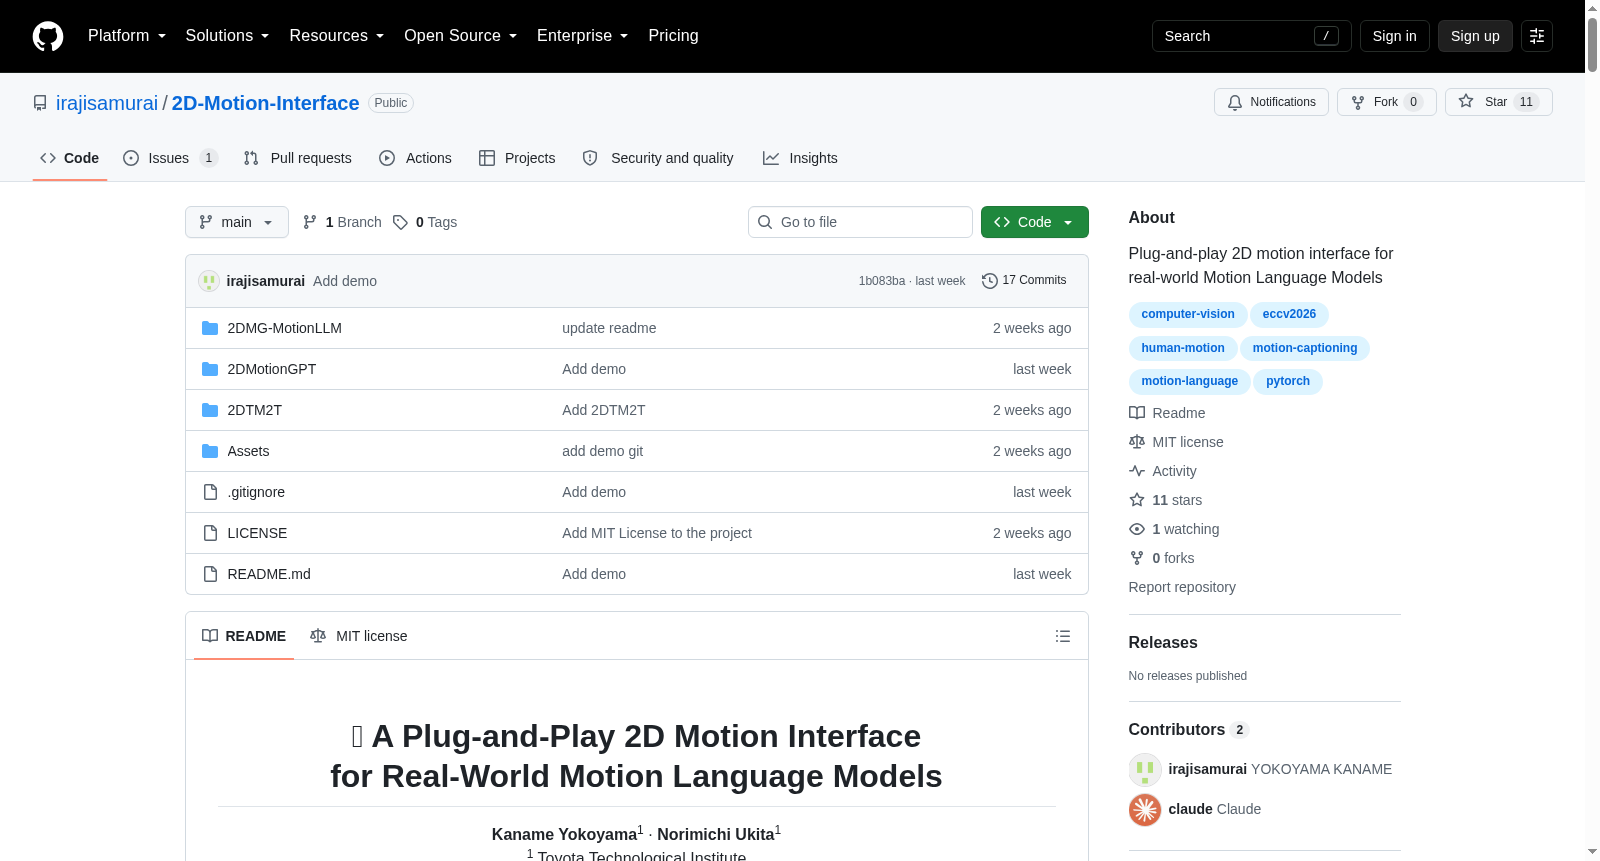Image resolution: width=1600 pixels, height=861 pixels.
Task: Open the irajisamurai owner link
Action: (x=107, y=103)
